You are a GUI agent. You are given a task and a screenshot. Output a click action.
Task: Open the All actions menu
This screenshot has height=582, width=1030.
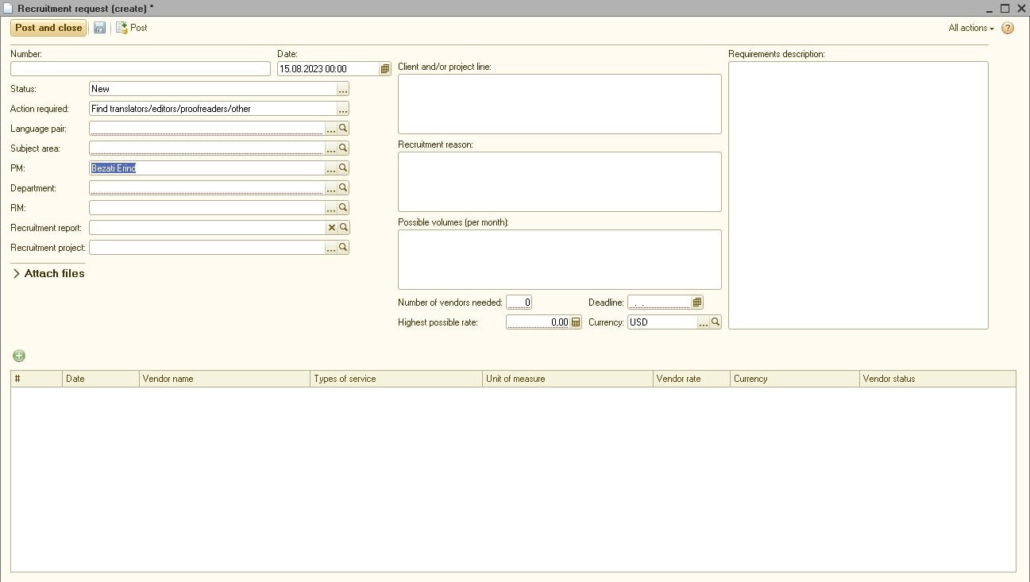click(971, 28)
